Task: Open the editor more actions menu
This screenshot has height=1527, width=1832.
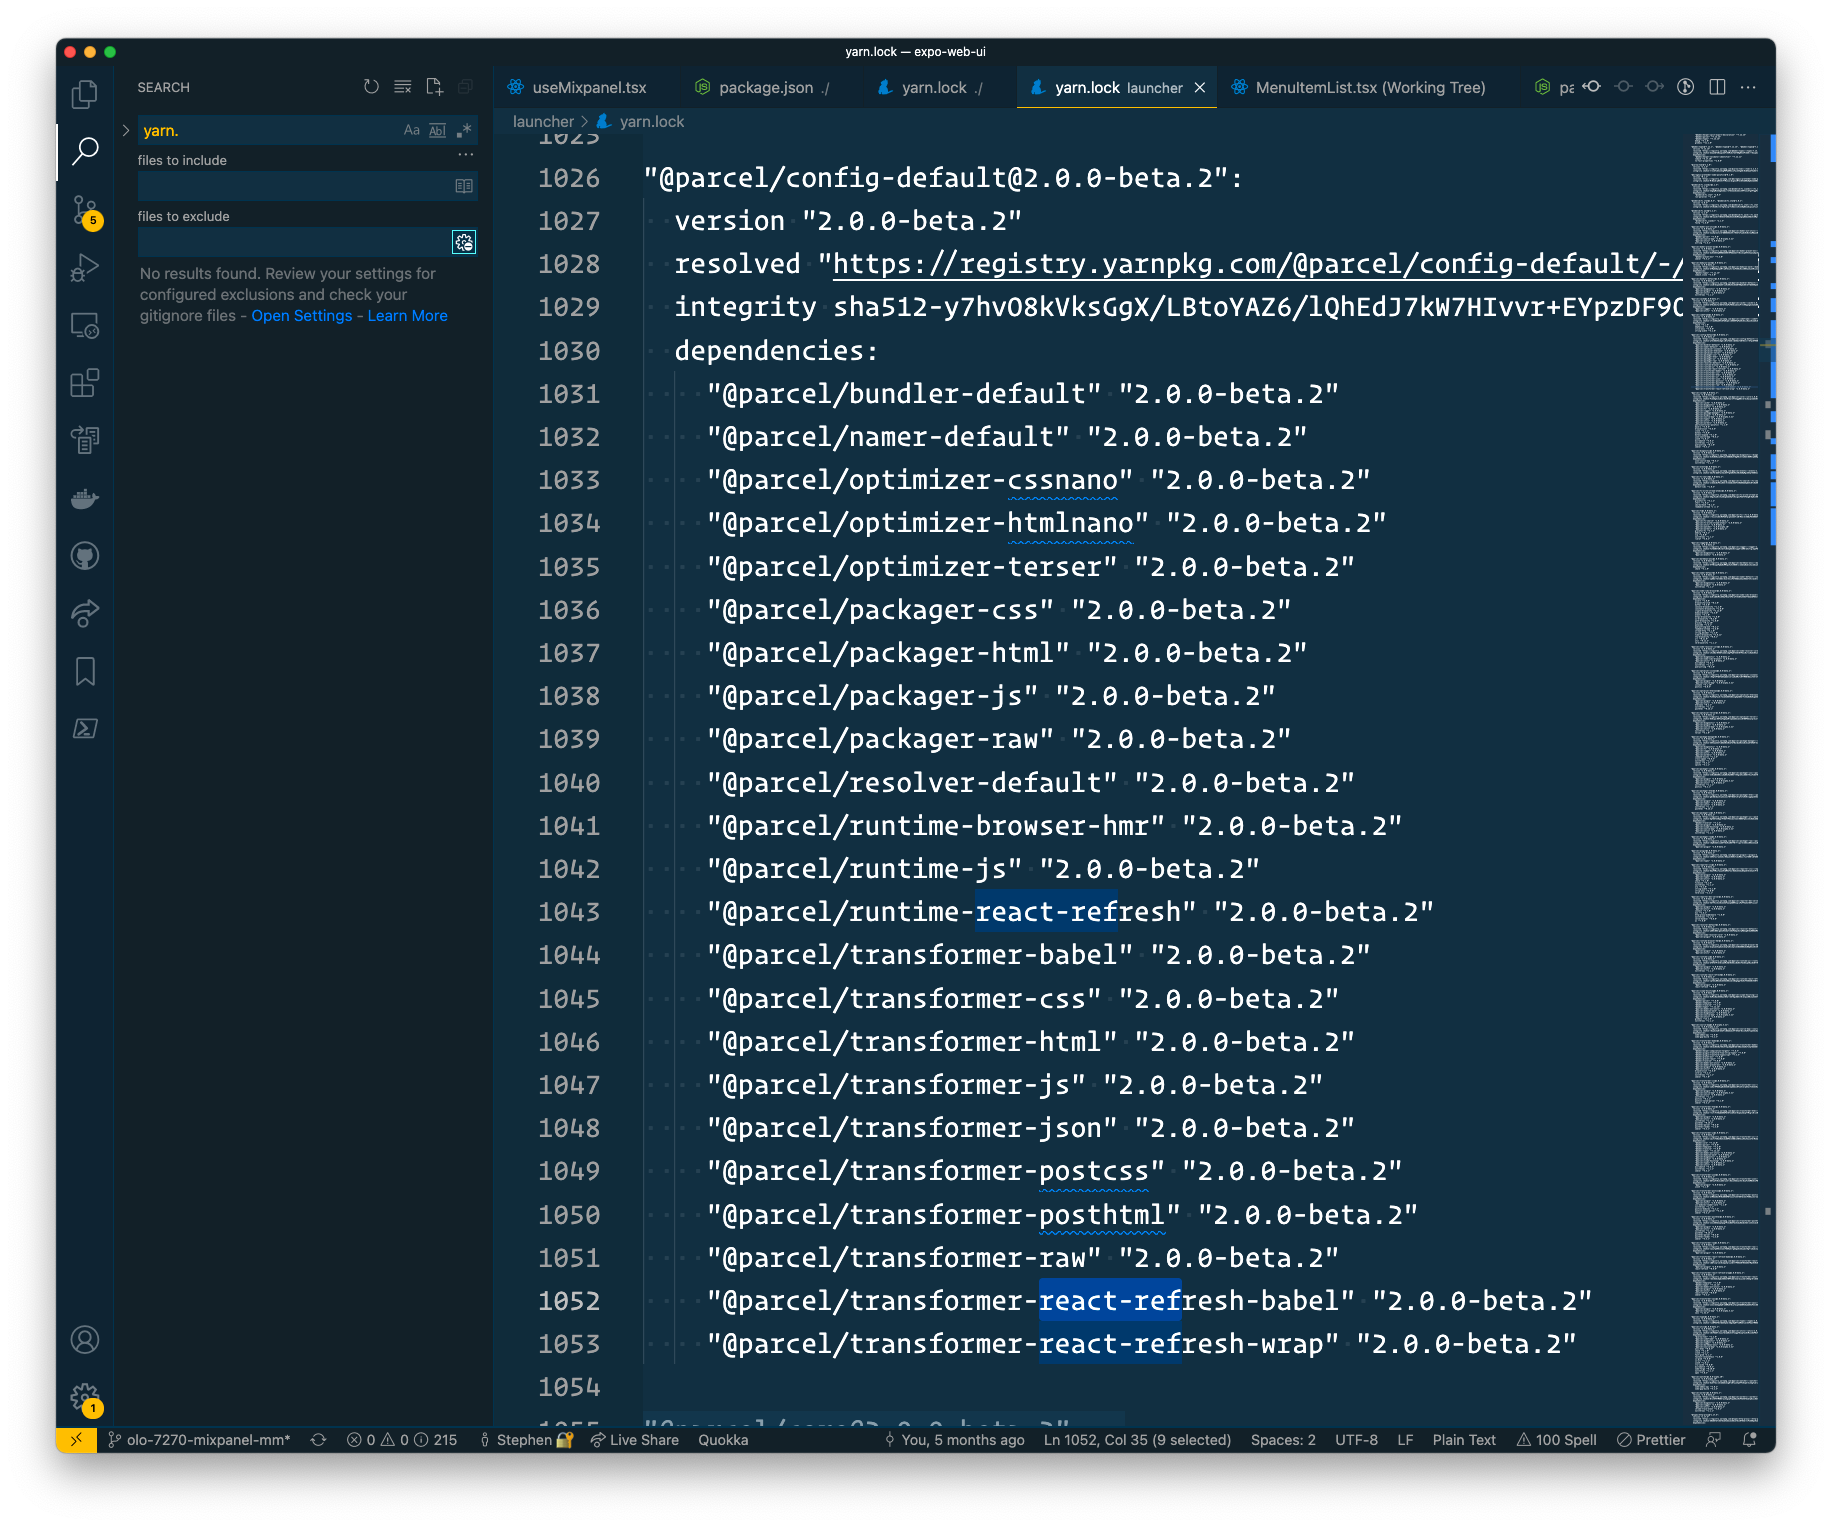Action: point(1748,87)
